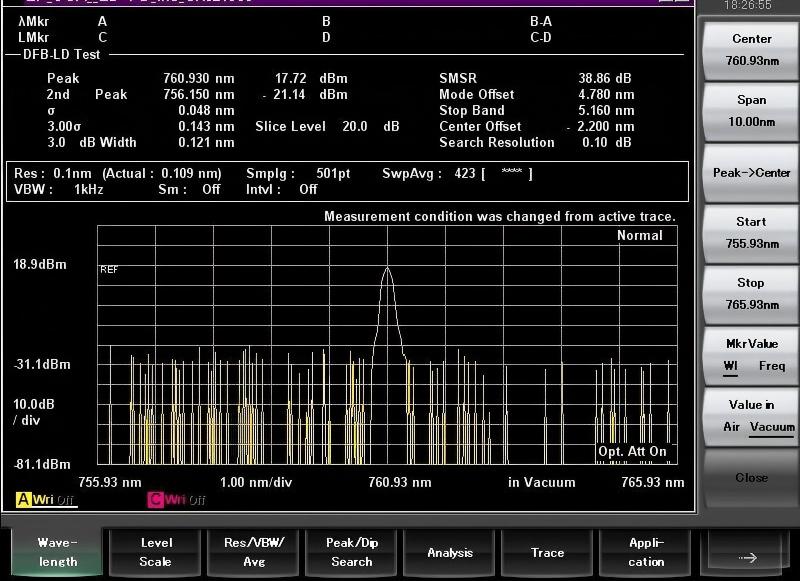This screenshot has height=581, width=800.
Task: Open the Center wavelength setting
Action: (751, 50)
